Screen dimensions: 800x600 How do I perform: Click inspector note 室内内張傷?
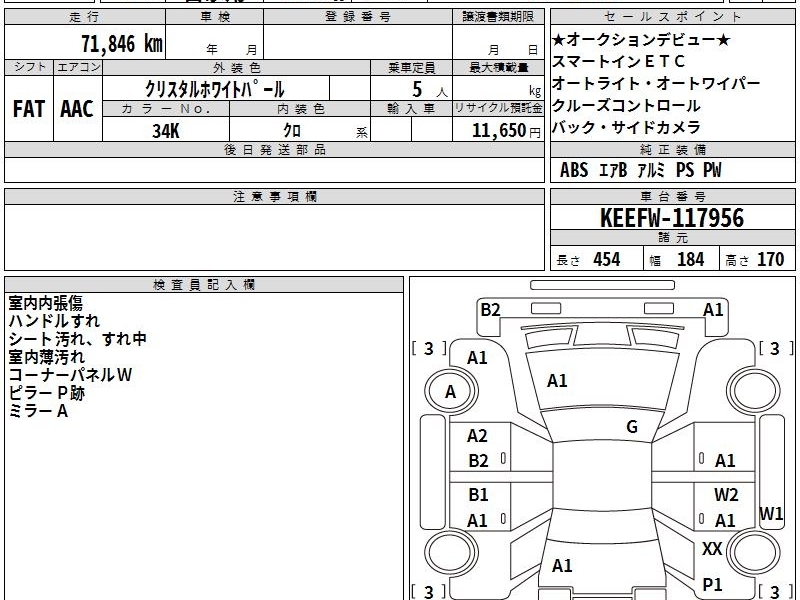45,303
